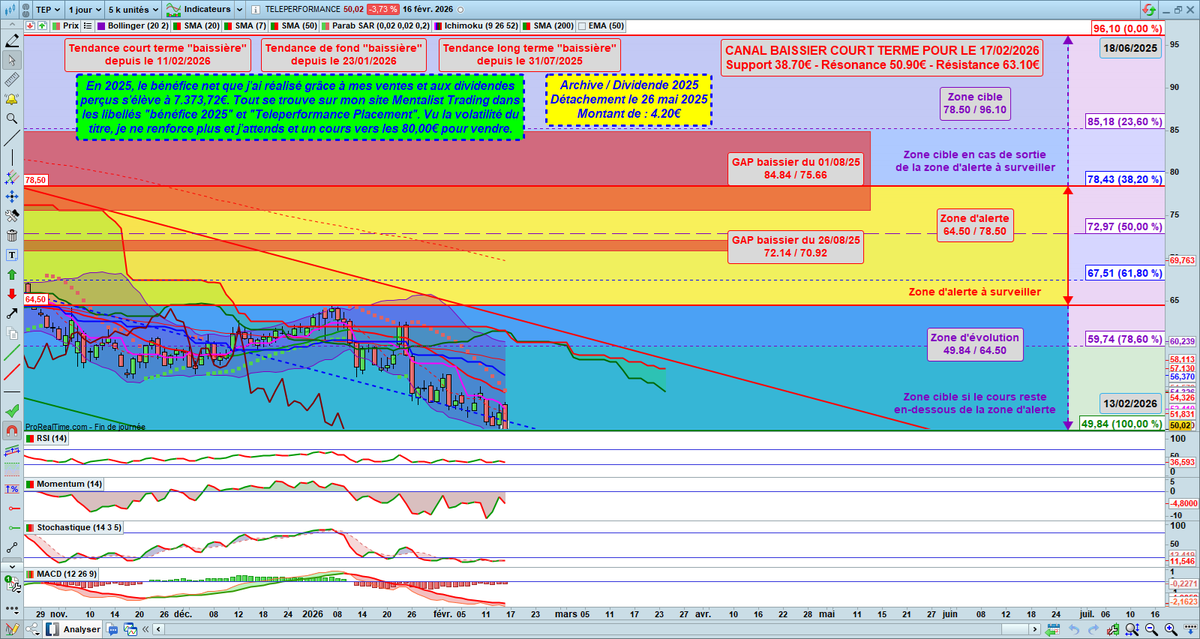This screenshot has width=1200, height=639.
Task: Select the green trendline tool
Action: pos(14,351)
